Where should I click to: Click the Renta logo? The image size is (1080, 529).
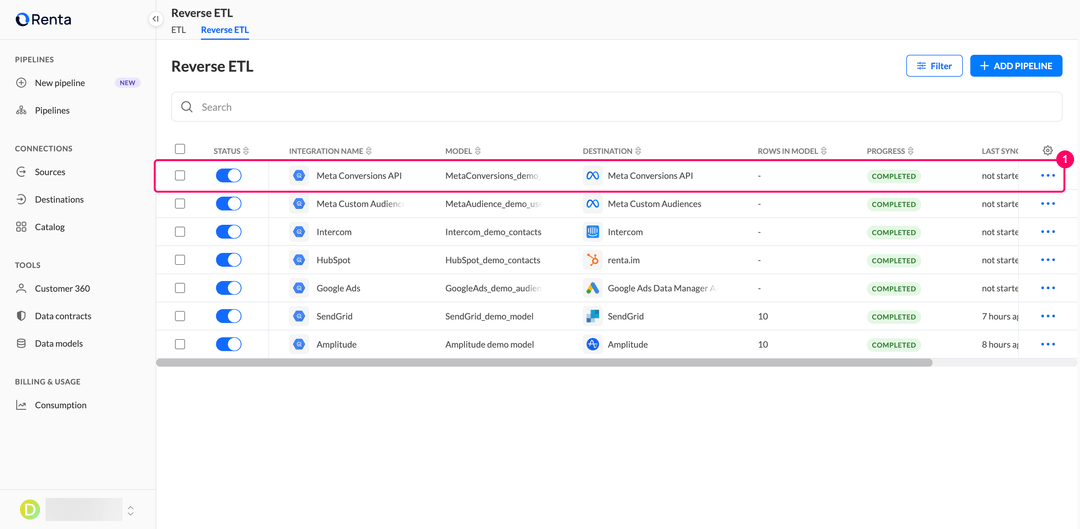(x=43, y=20)
